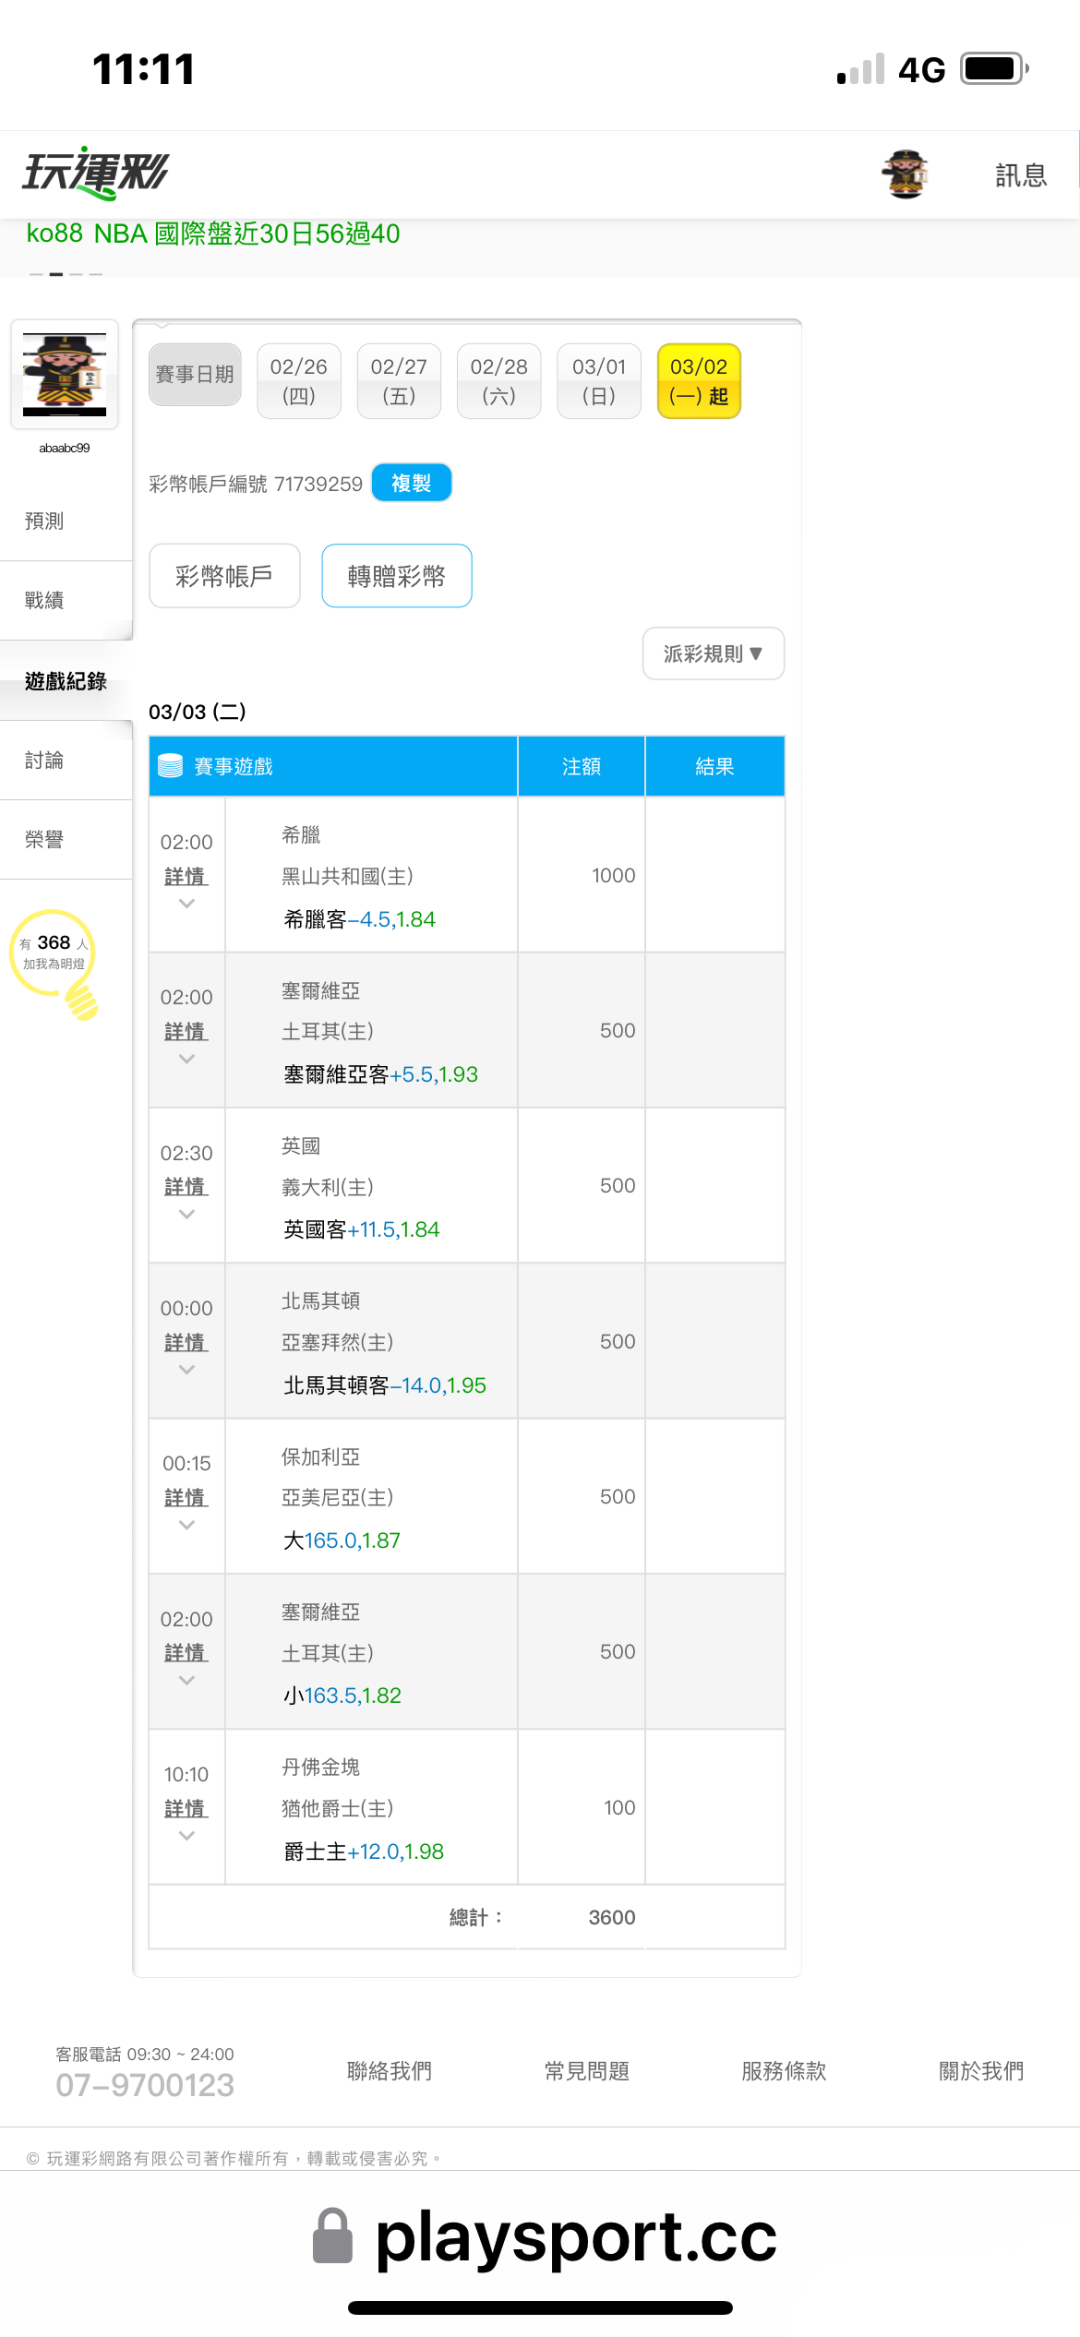Click the 玩運彩 logo

coord(96,174)
